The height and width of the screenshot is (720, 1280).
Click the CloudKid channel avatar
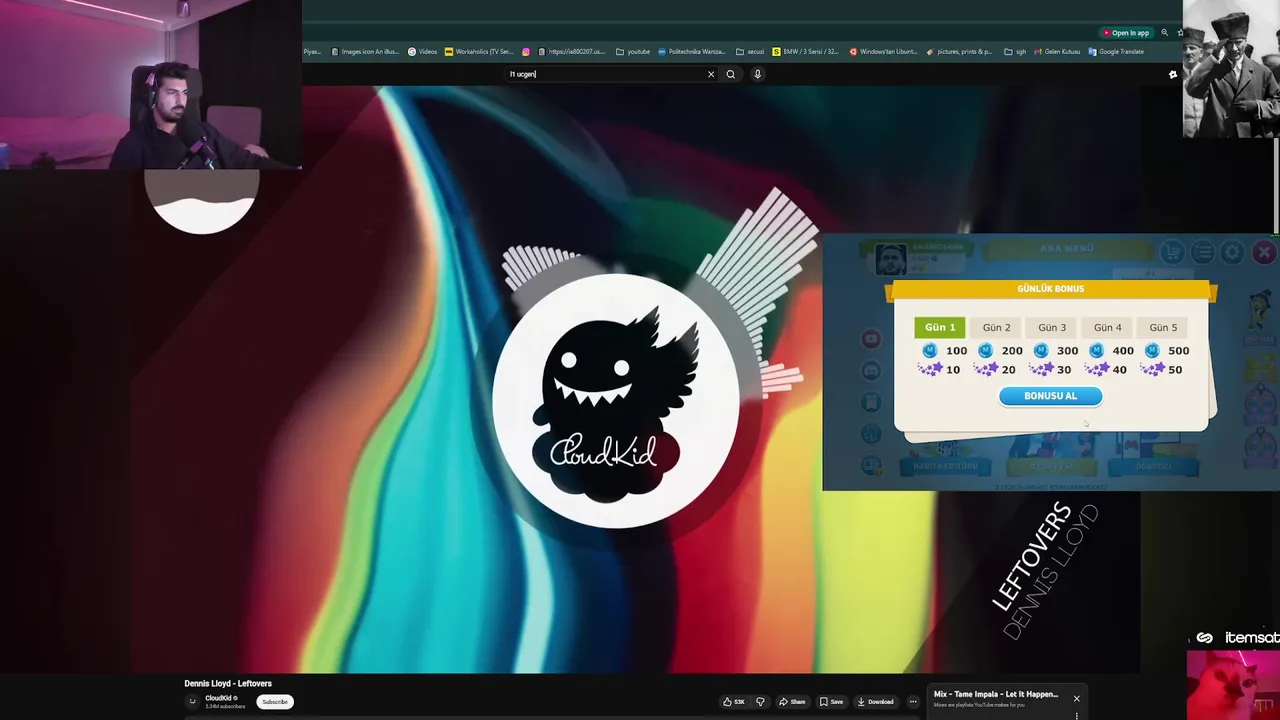click(x=192, y=702)
